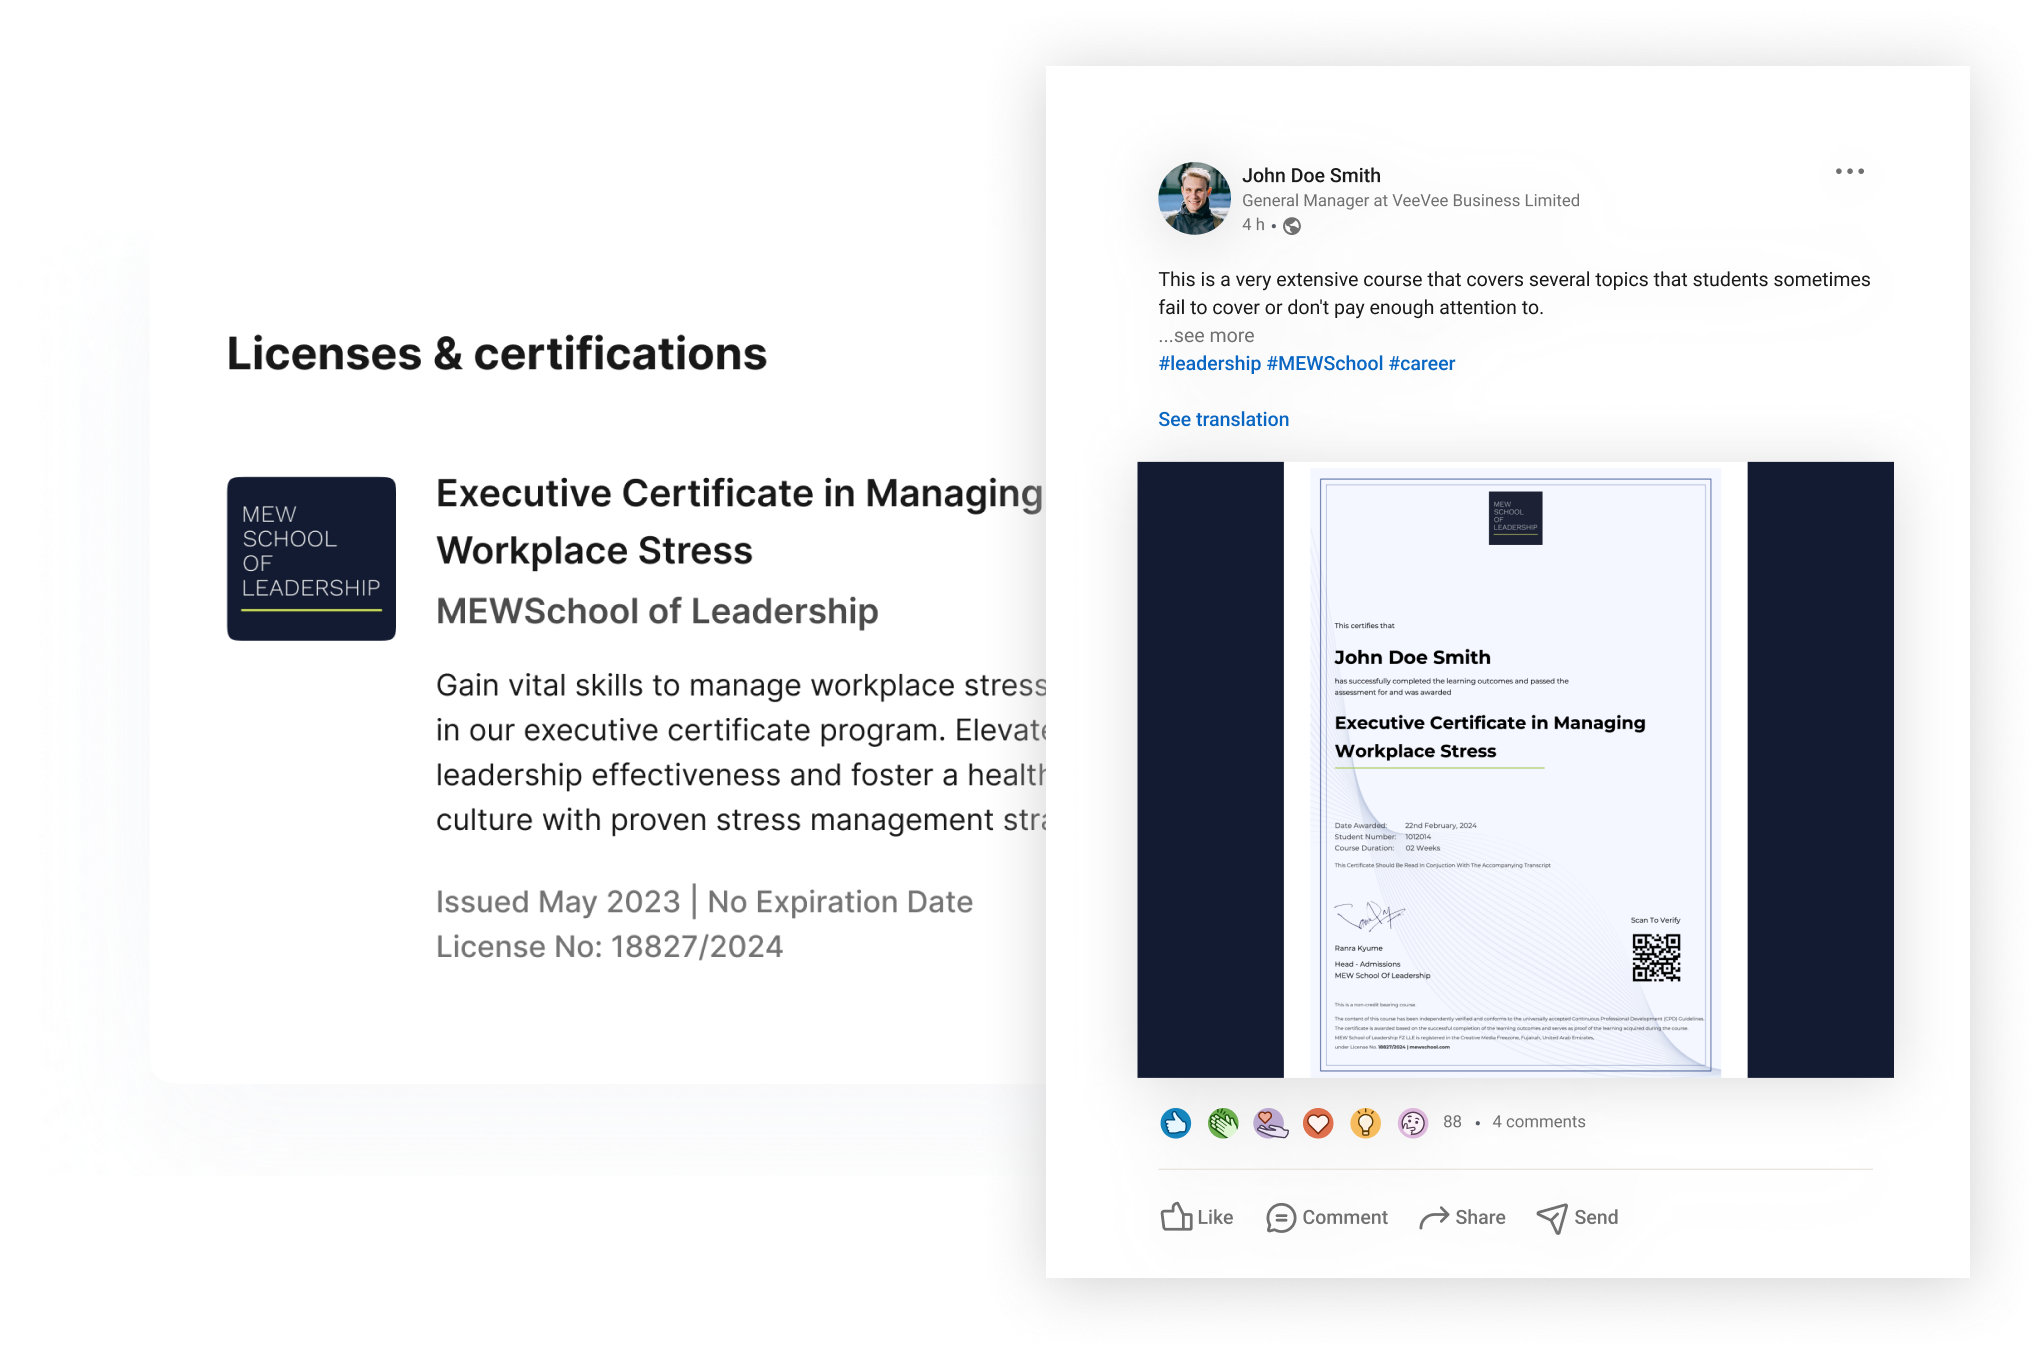Click the MEW School of Leadership logo
Image resolution: width=2040 pixels, height=1353 pixels.
tap(311, 558)
